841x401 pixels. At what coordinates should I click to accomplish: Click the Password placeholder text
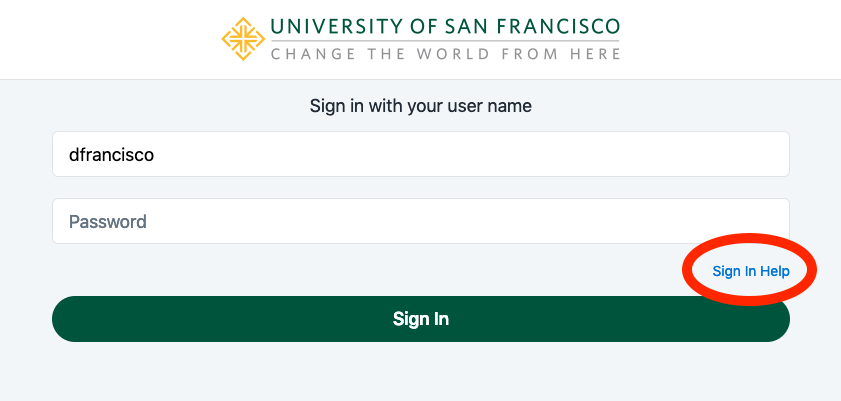click(x=108, y=221)
